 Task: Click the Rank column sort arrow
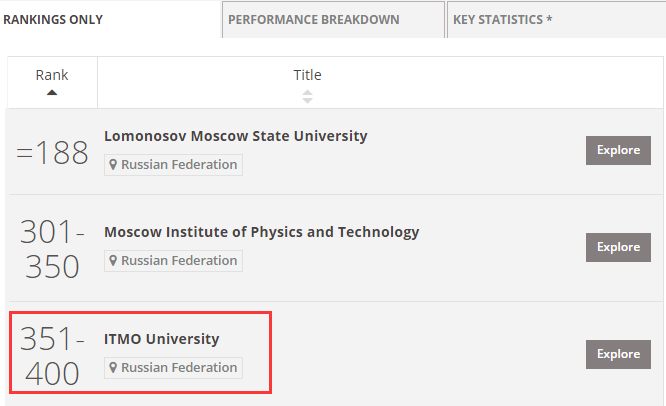(x=52, y=93)
